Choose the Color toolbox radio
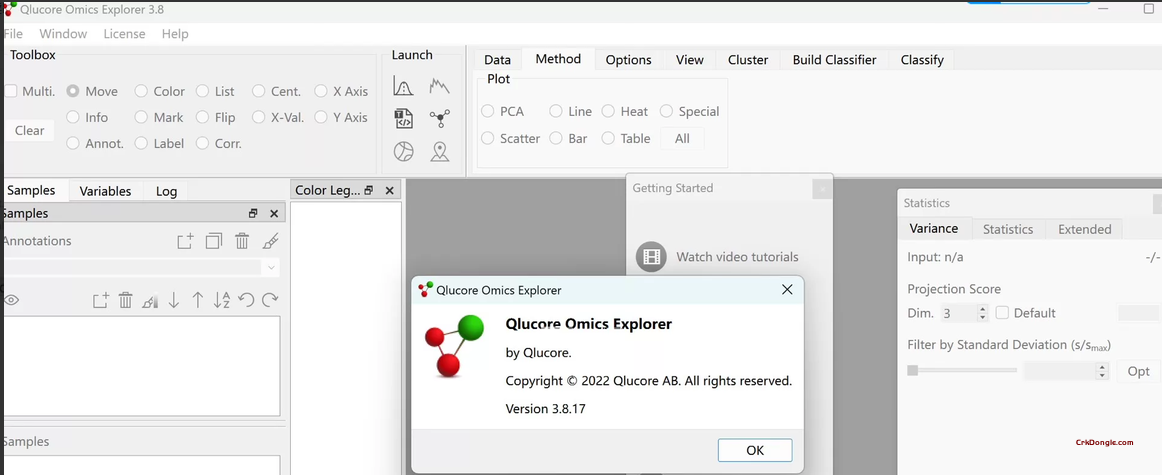This screenshot has width=1162, height=475. [141, 91]
